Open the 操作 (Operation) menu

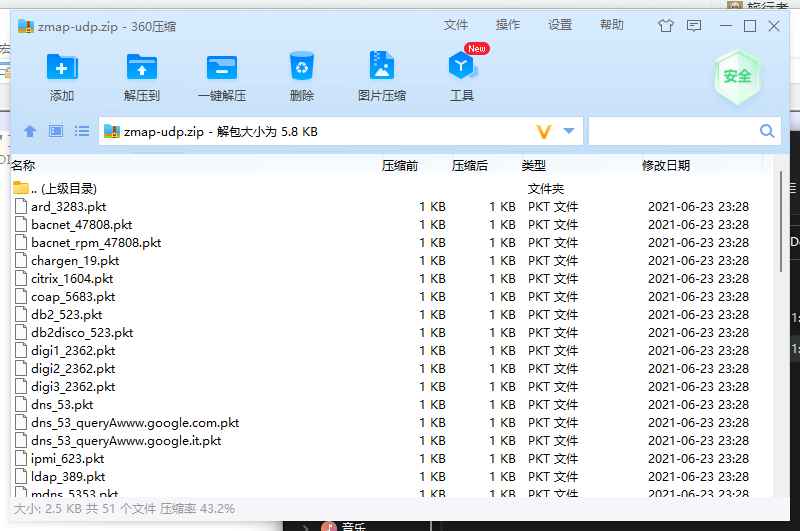coord(508,25)
